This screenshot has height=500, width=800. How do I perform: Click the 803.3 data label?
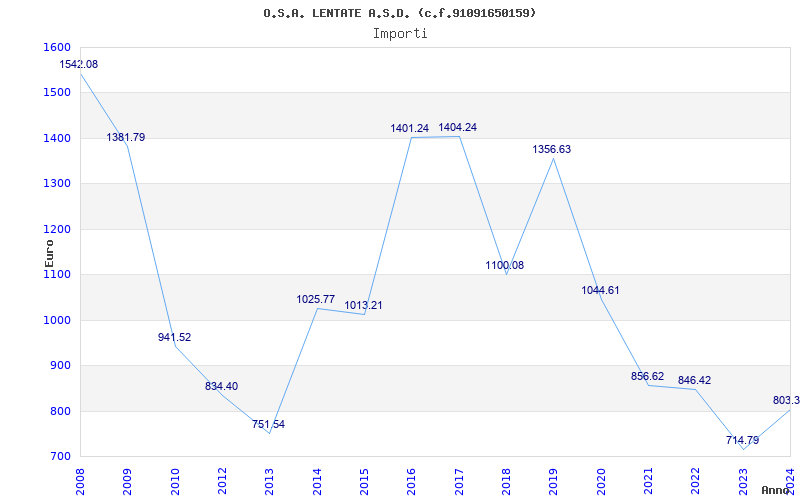(x=786, y=401)
